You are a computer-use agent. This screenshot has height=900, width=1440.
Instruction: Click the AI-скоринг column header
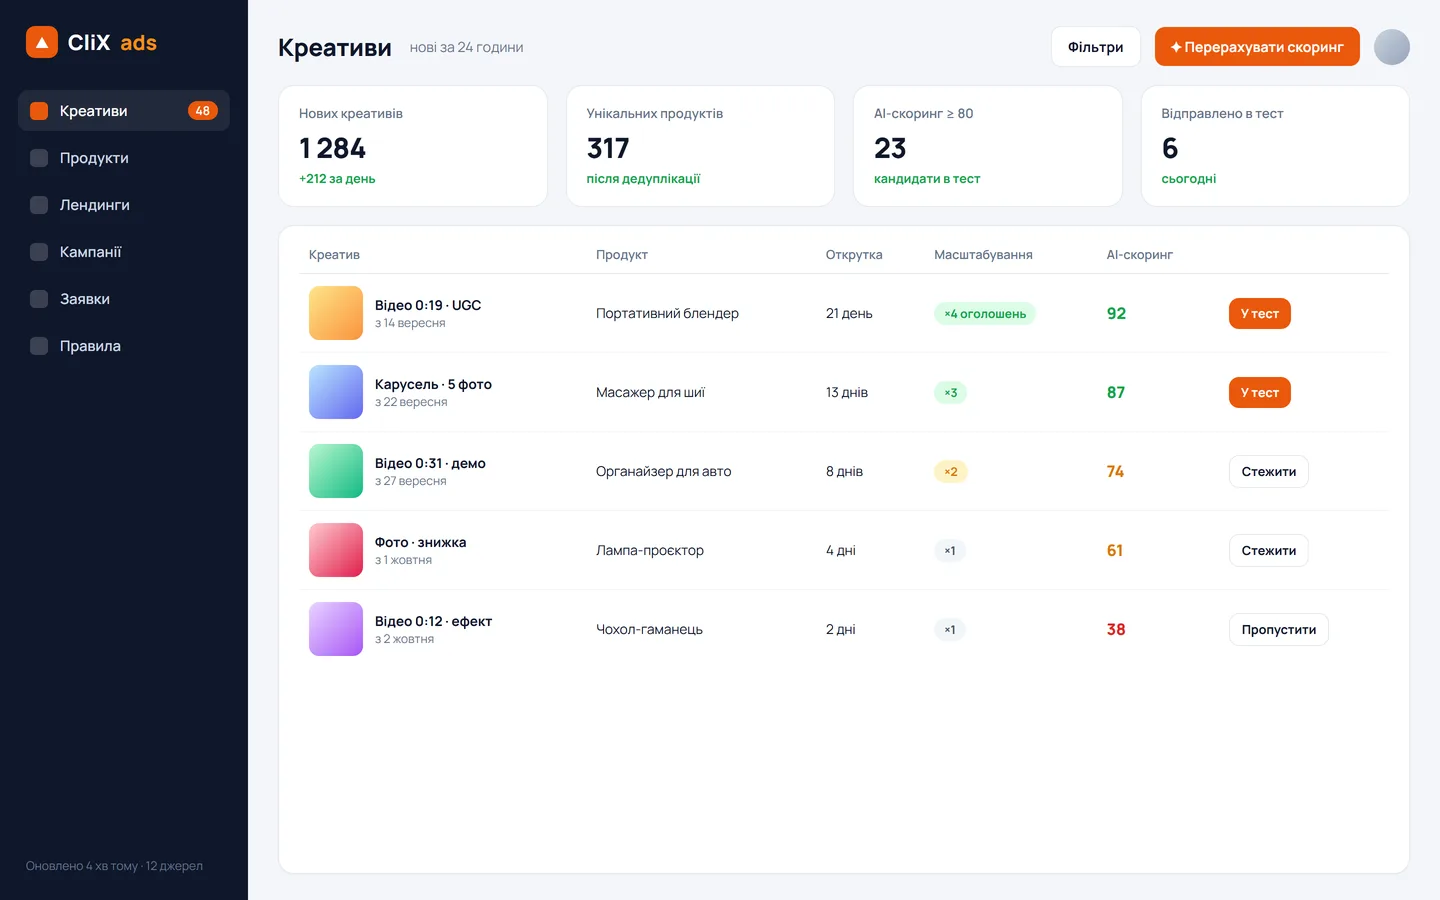(1139, 255)
